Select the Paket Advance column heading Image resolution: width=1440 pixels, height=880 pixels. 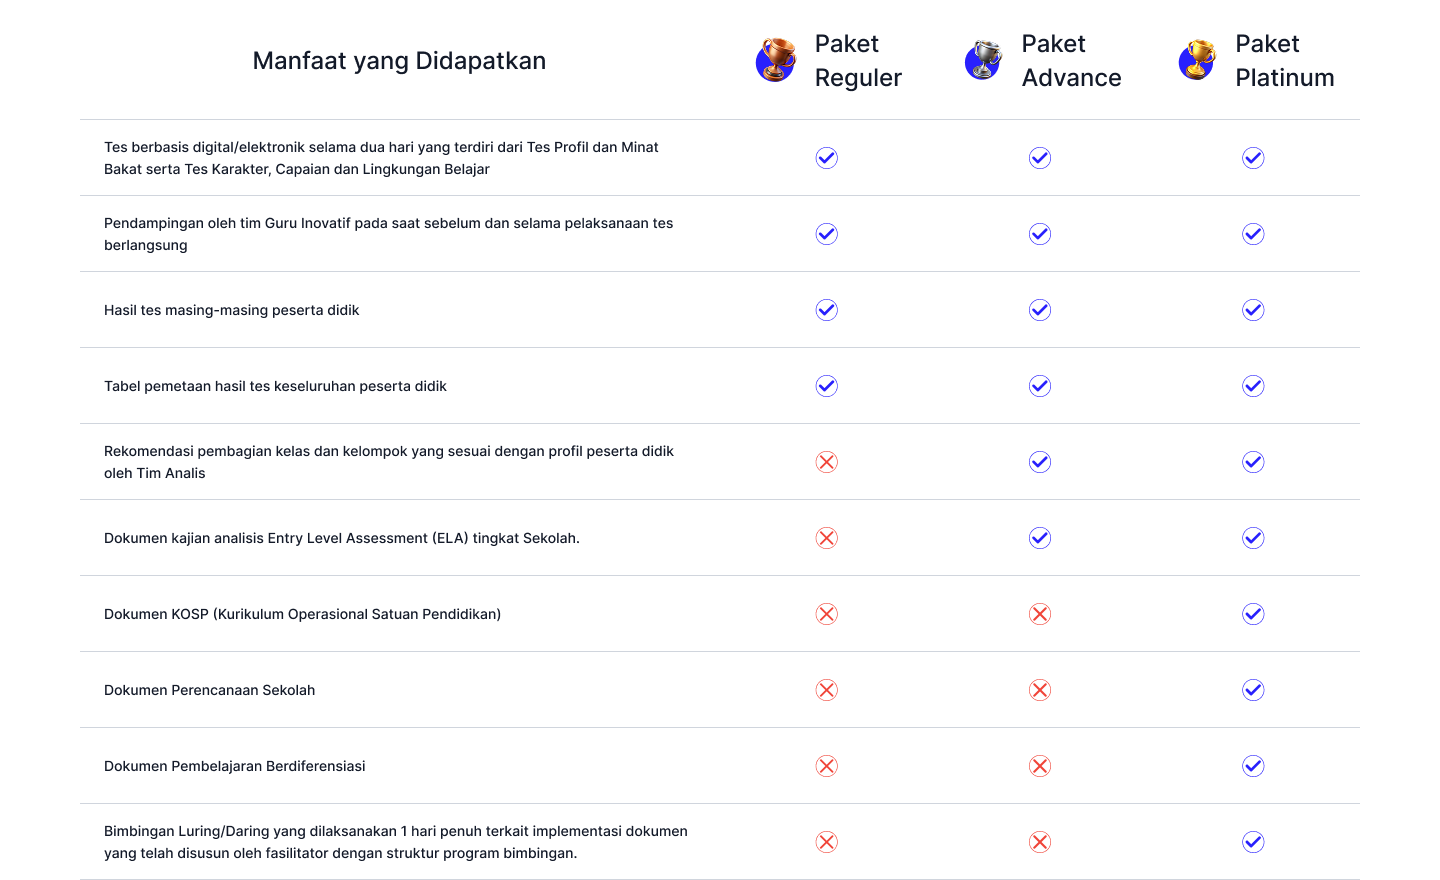coord(1071,61)
